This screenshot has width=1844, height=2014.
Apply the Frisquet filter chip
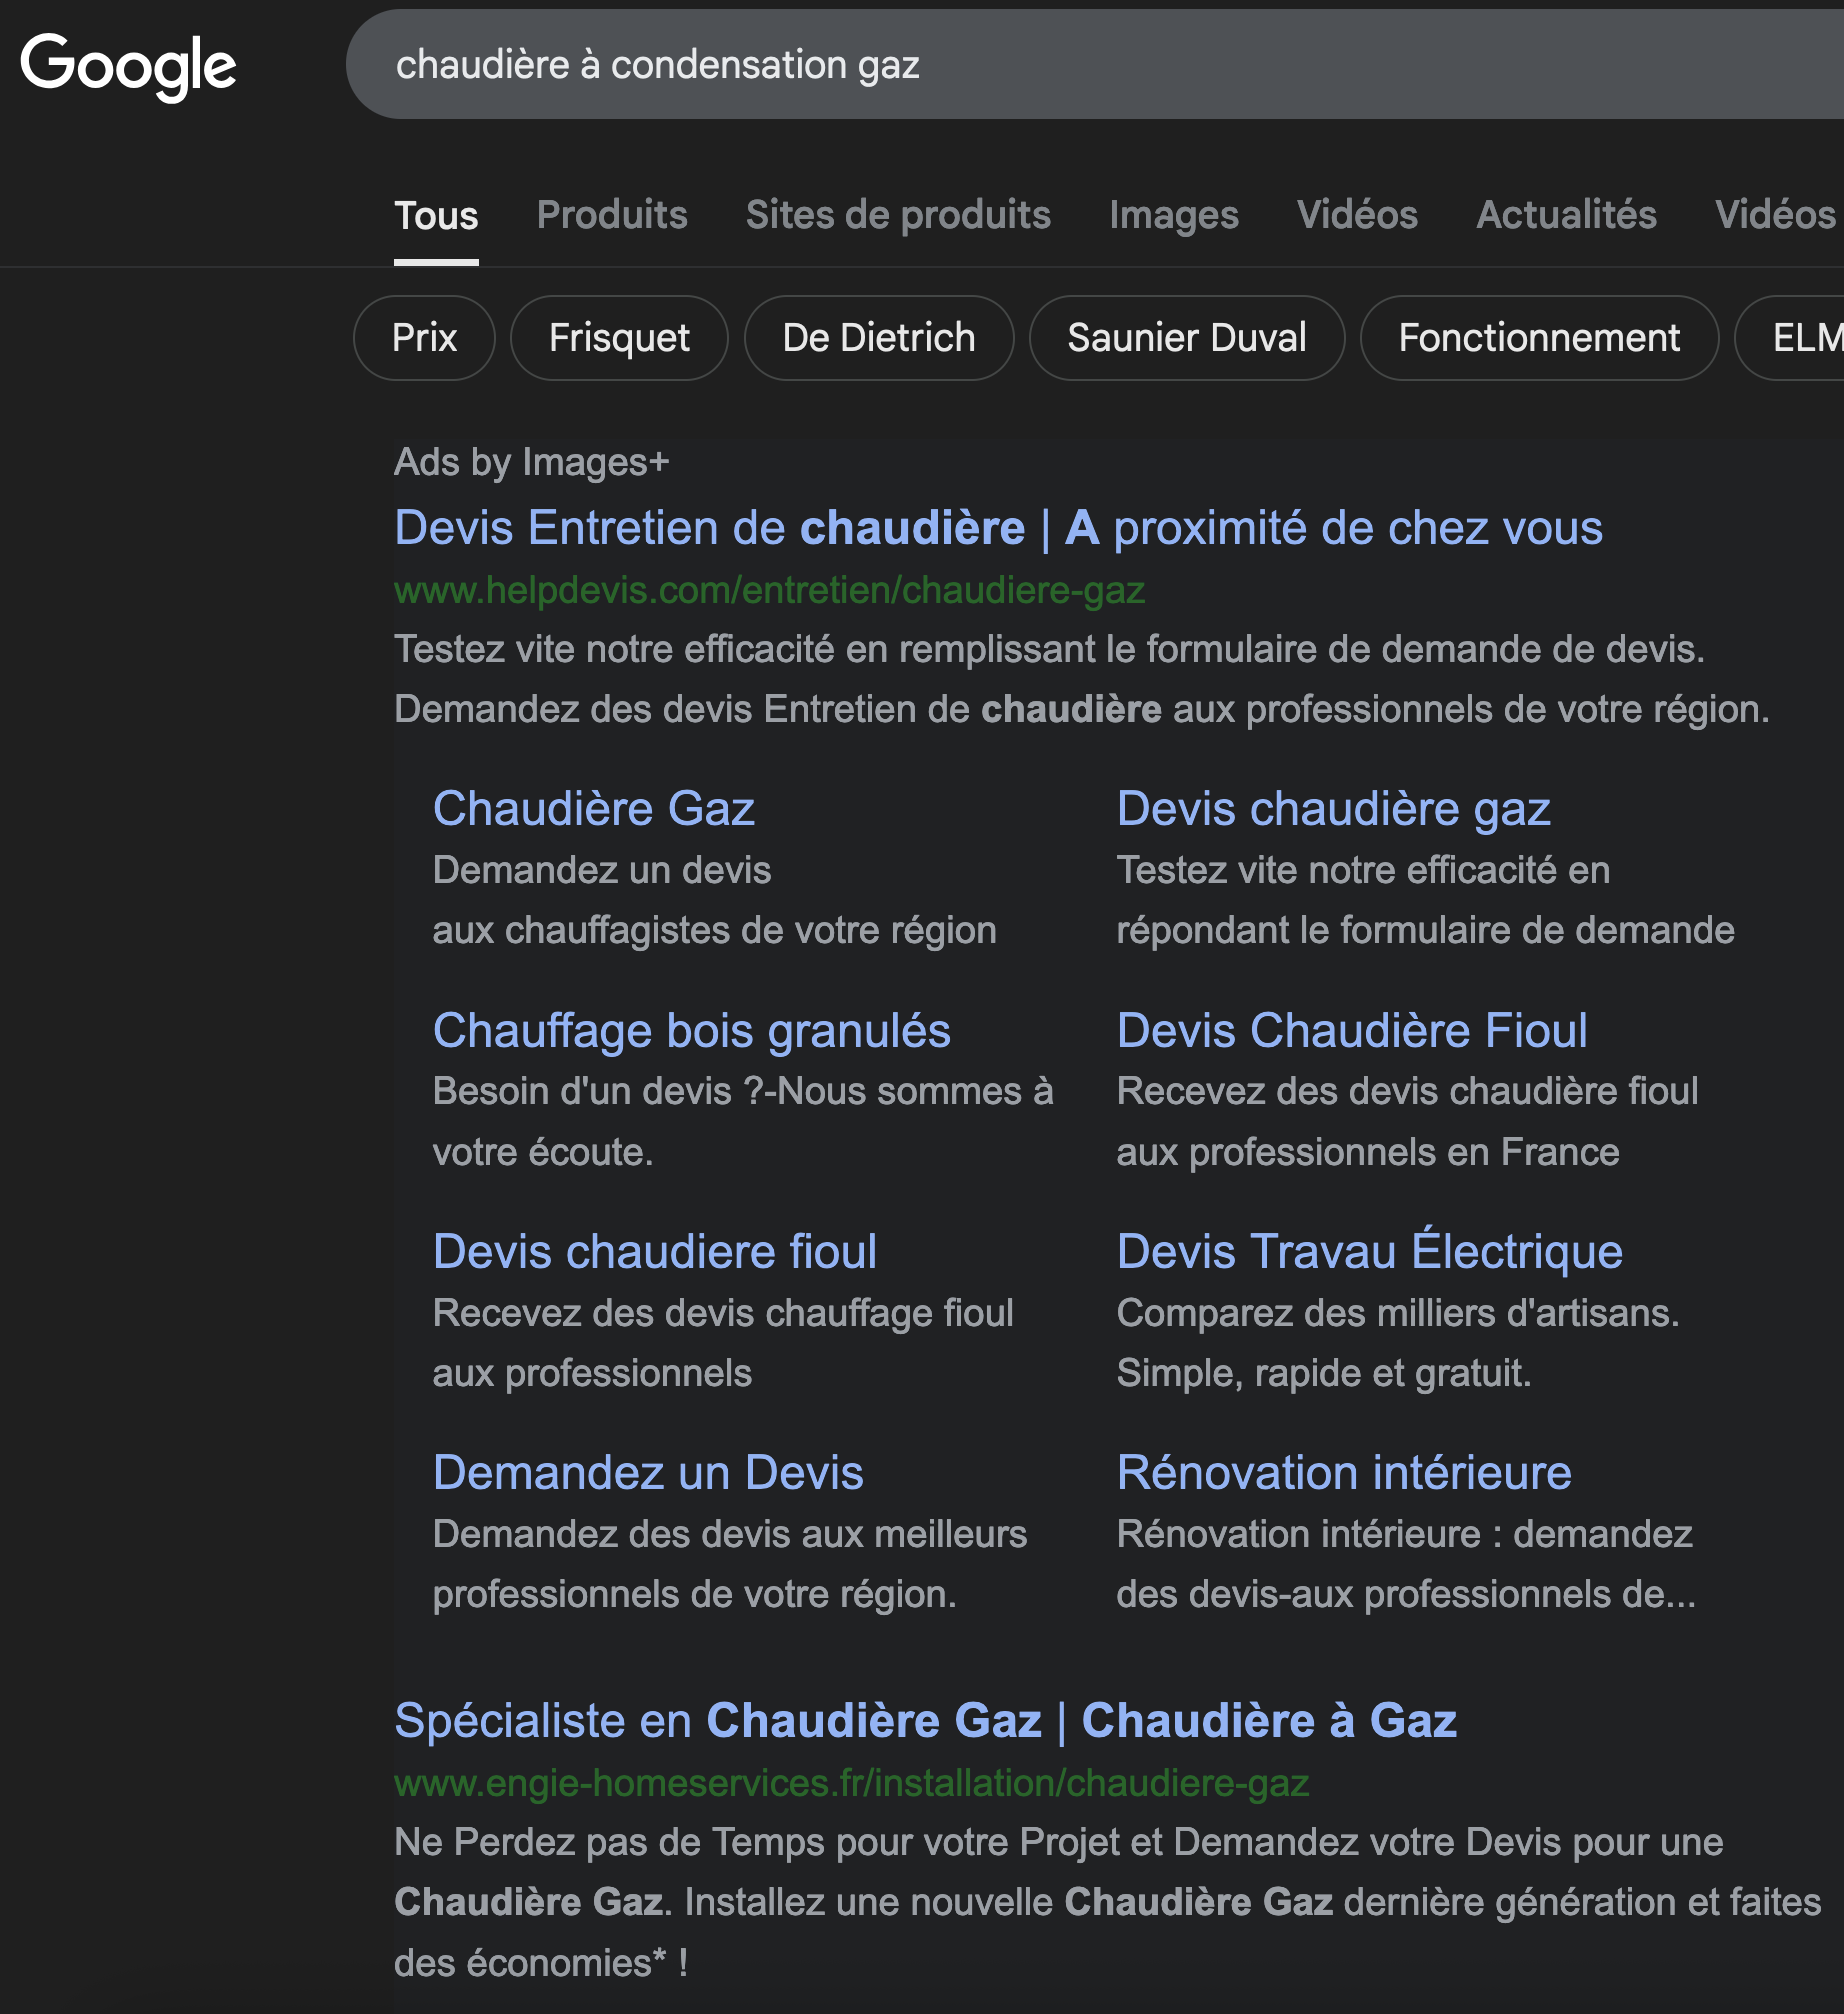(x=619, y=338)
